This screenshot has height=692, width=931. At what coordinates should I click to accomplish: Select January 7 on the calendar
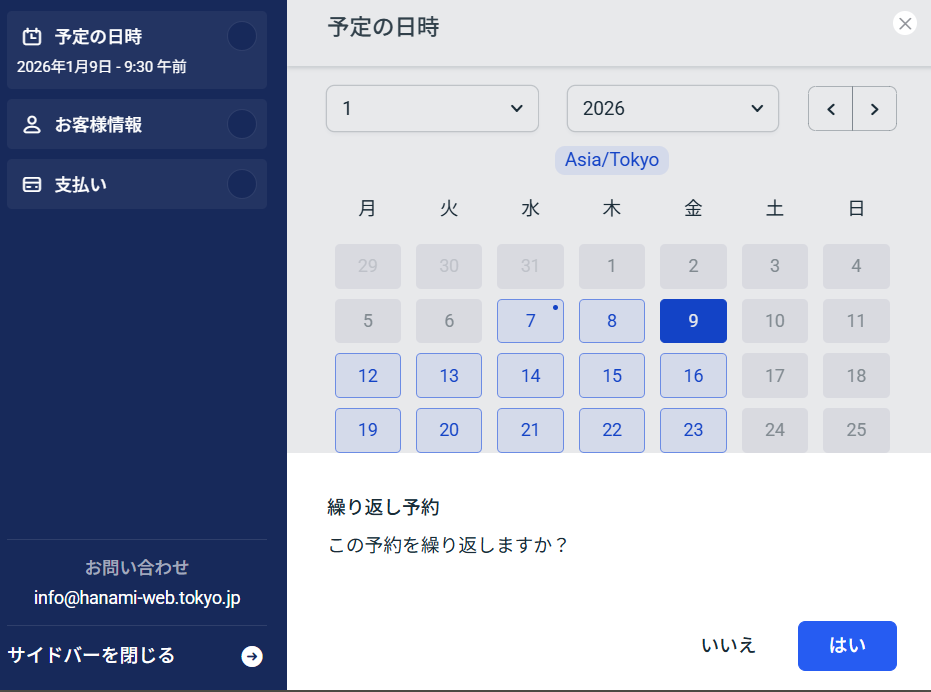530,321
